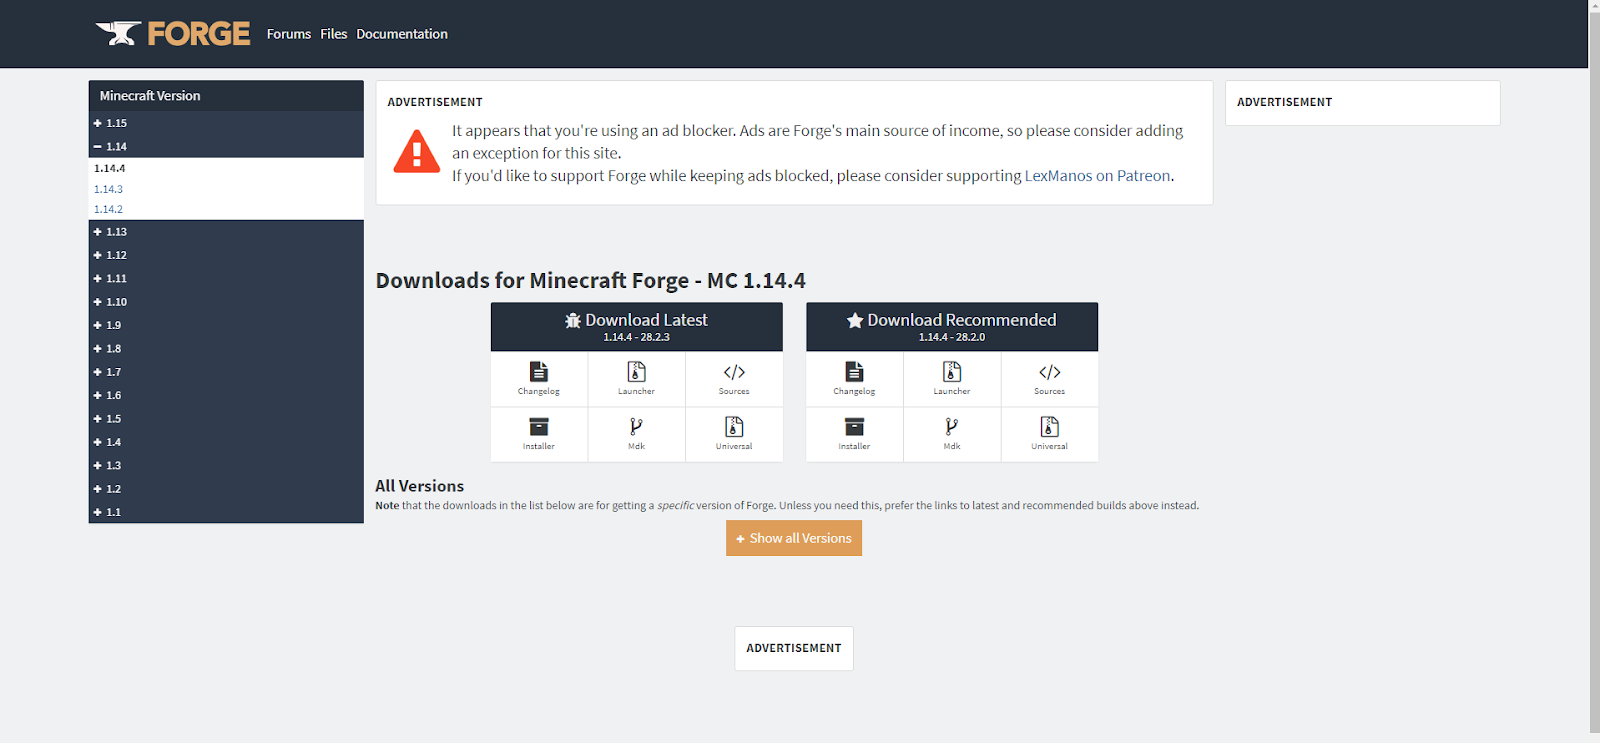Expand the 1.6 version group

point(226,395)
